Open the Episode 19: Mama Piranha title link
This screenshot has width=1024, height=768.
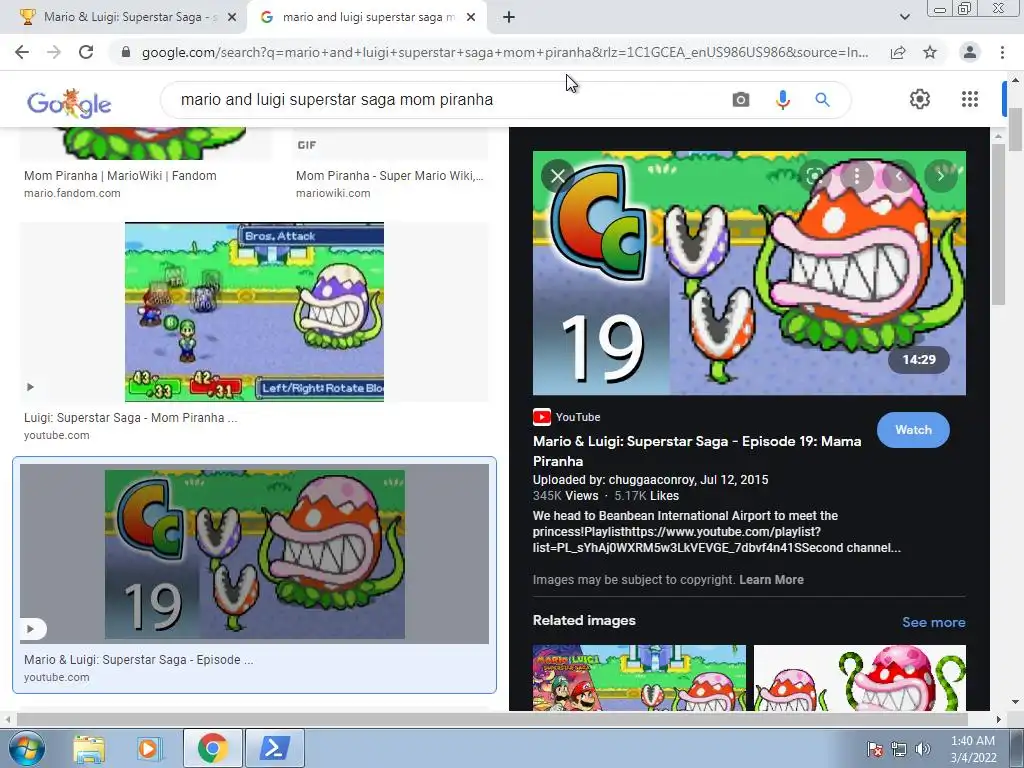pyautogui.click(x=697, y=451)
